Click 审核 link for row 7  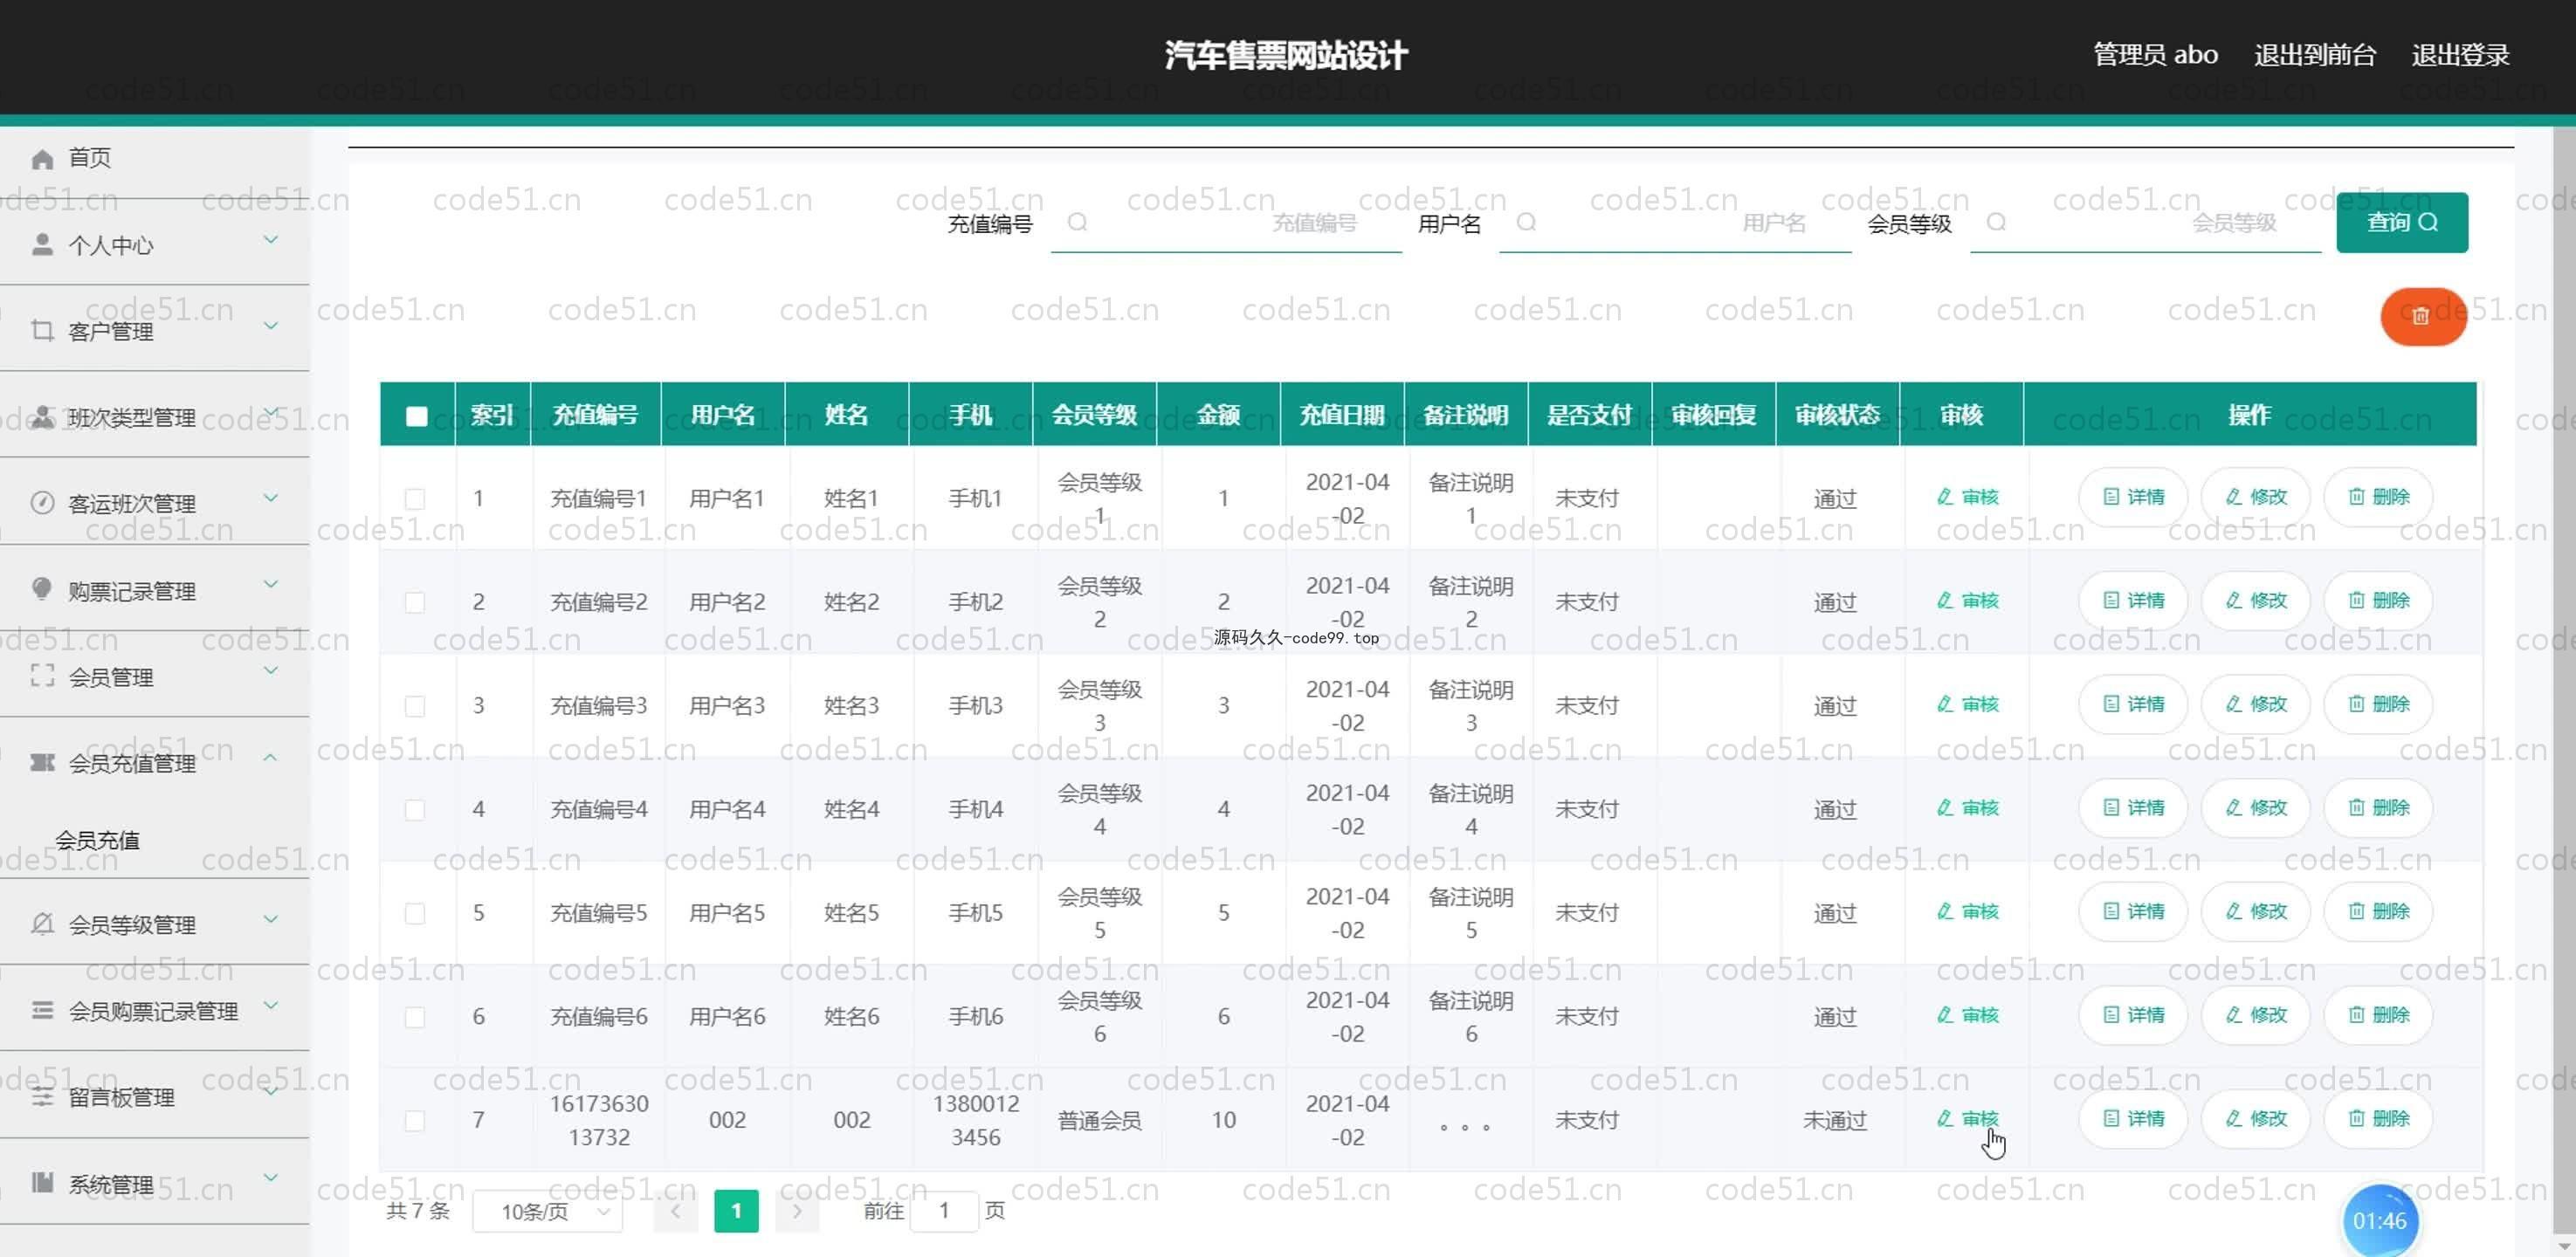point(1967,1118)
